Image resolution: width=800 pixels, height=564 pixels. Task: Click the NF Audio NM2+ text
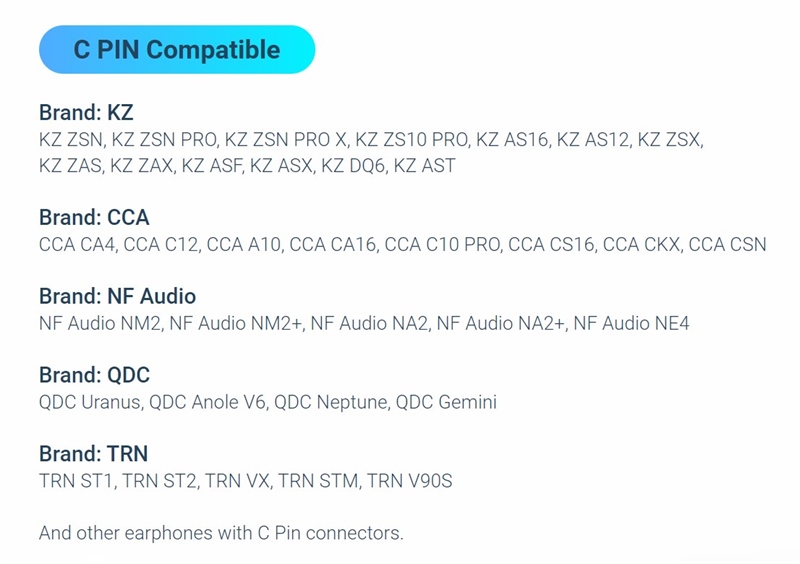point(236,323)
